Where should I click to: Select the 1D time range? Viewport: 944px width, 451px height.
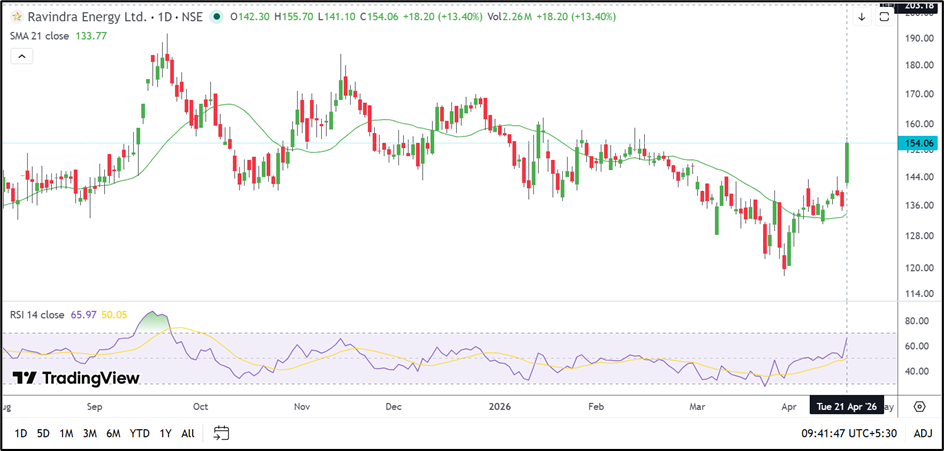(19, 433)
